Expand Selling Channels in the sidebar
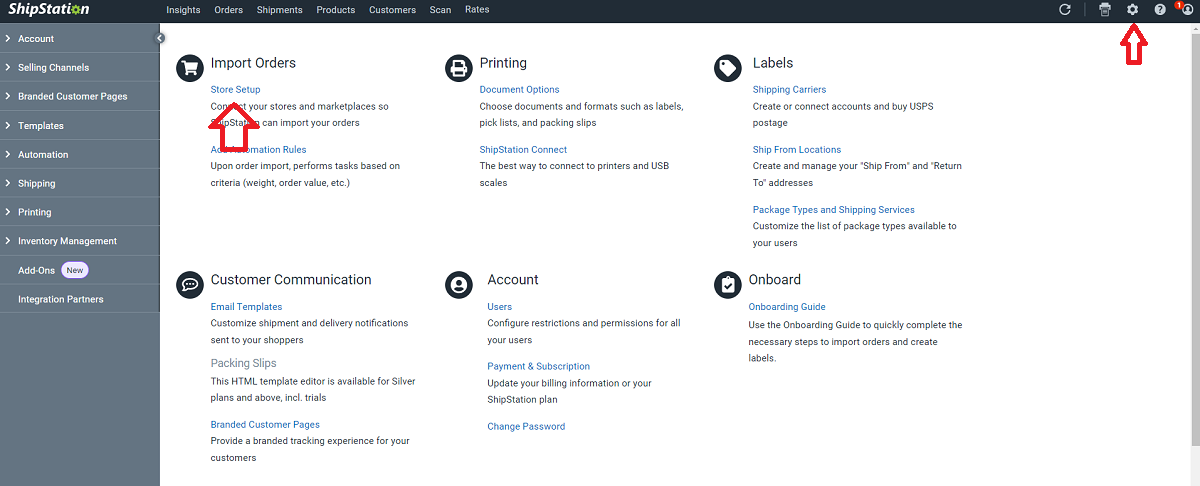 coord(80,68)
